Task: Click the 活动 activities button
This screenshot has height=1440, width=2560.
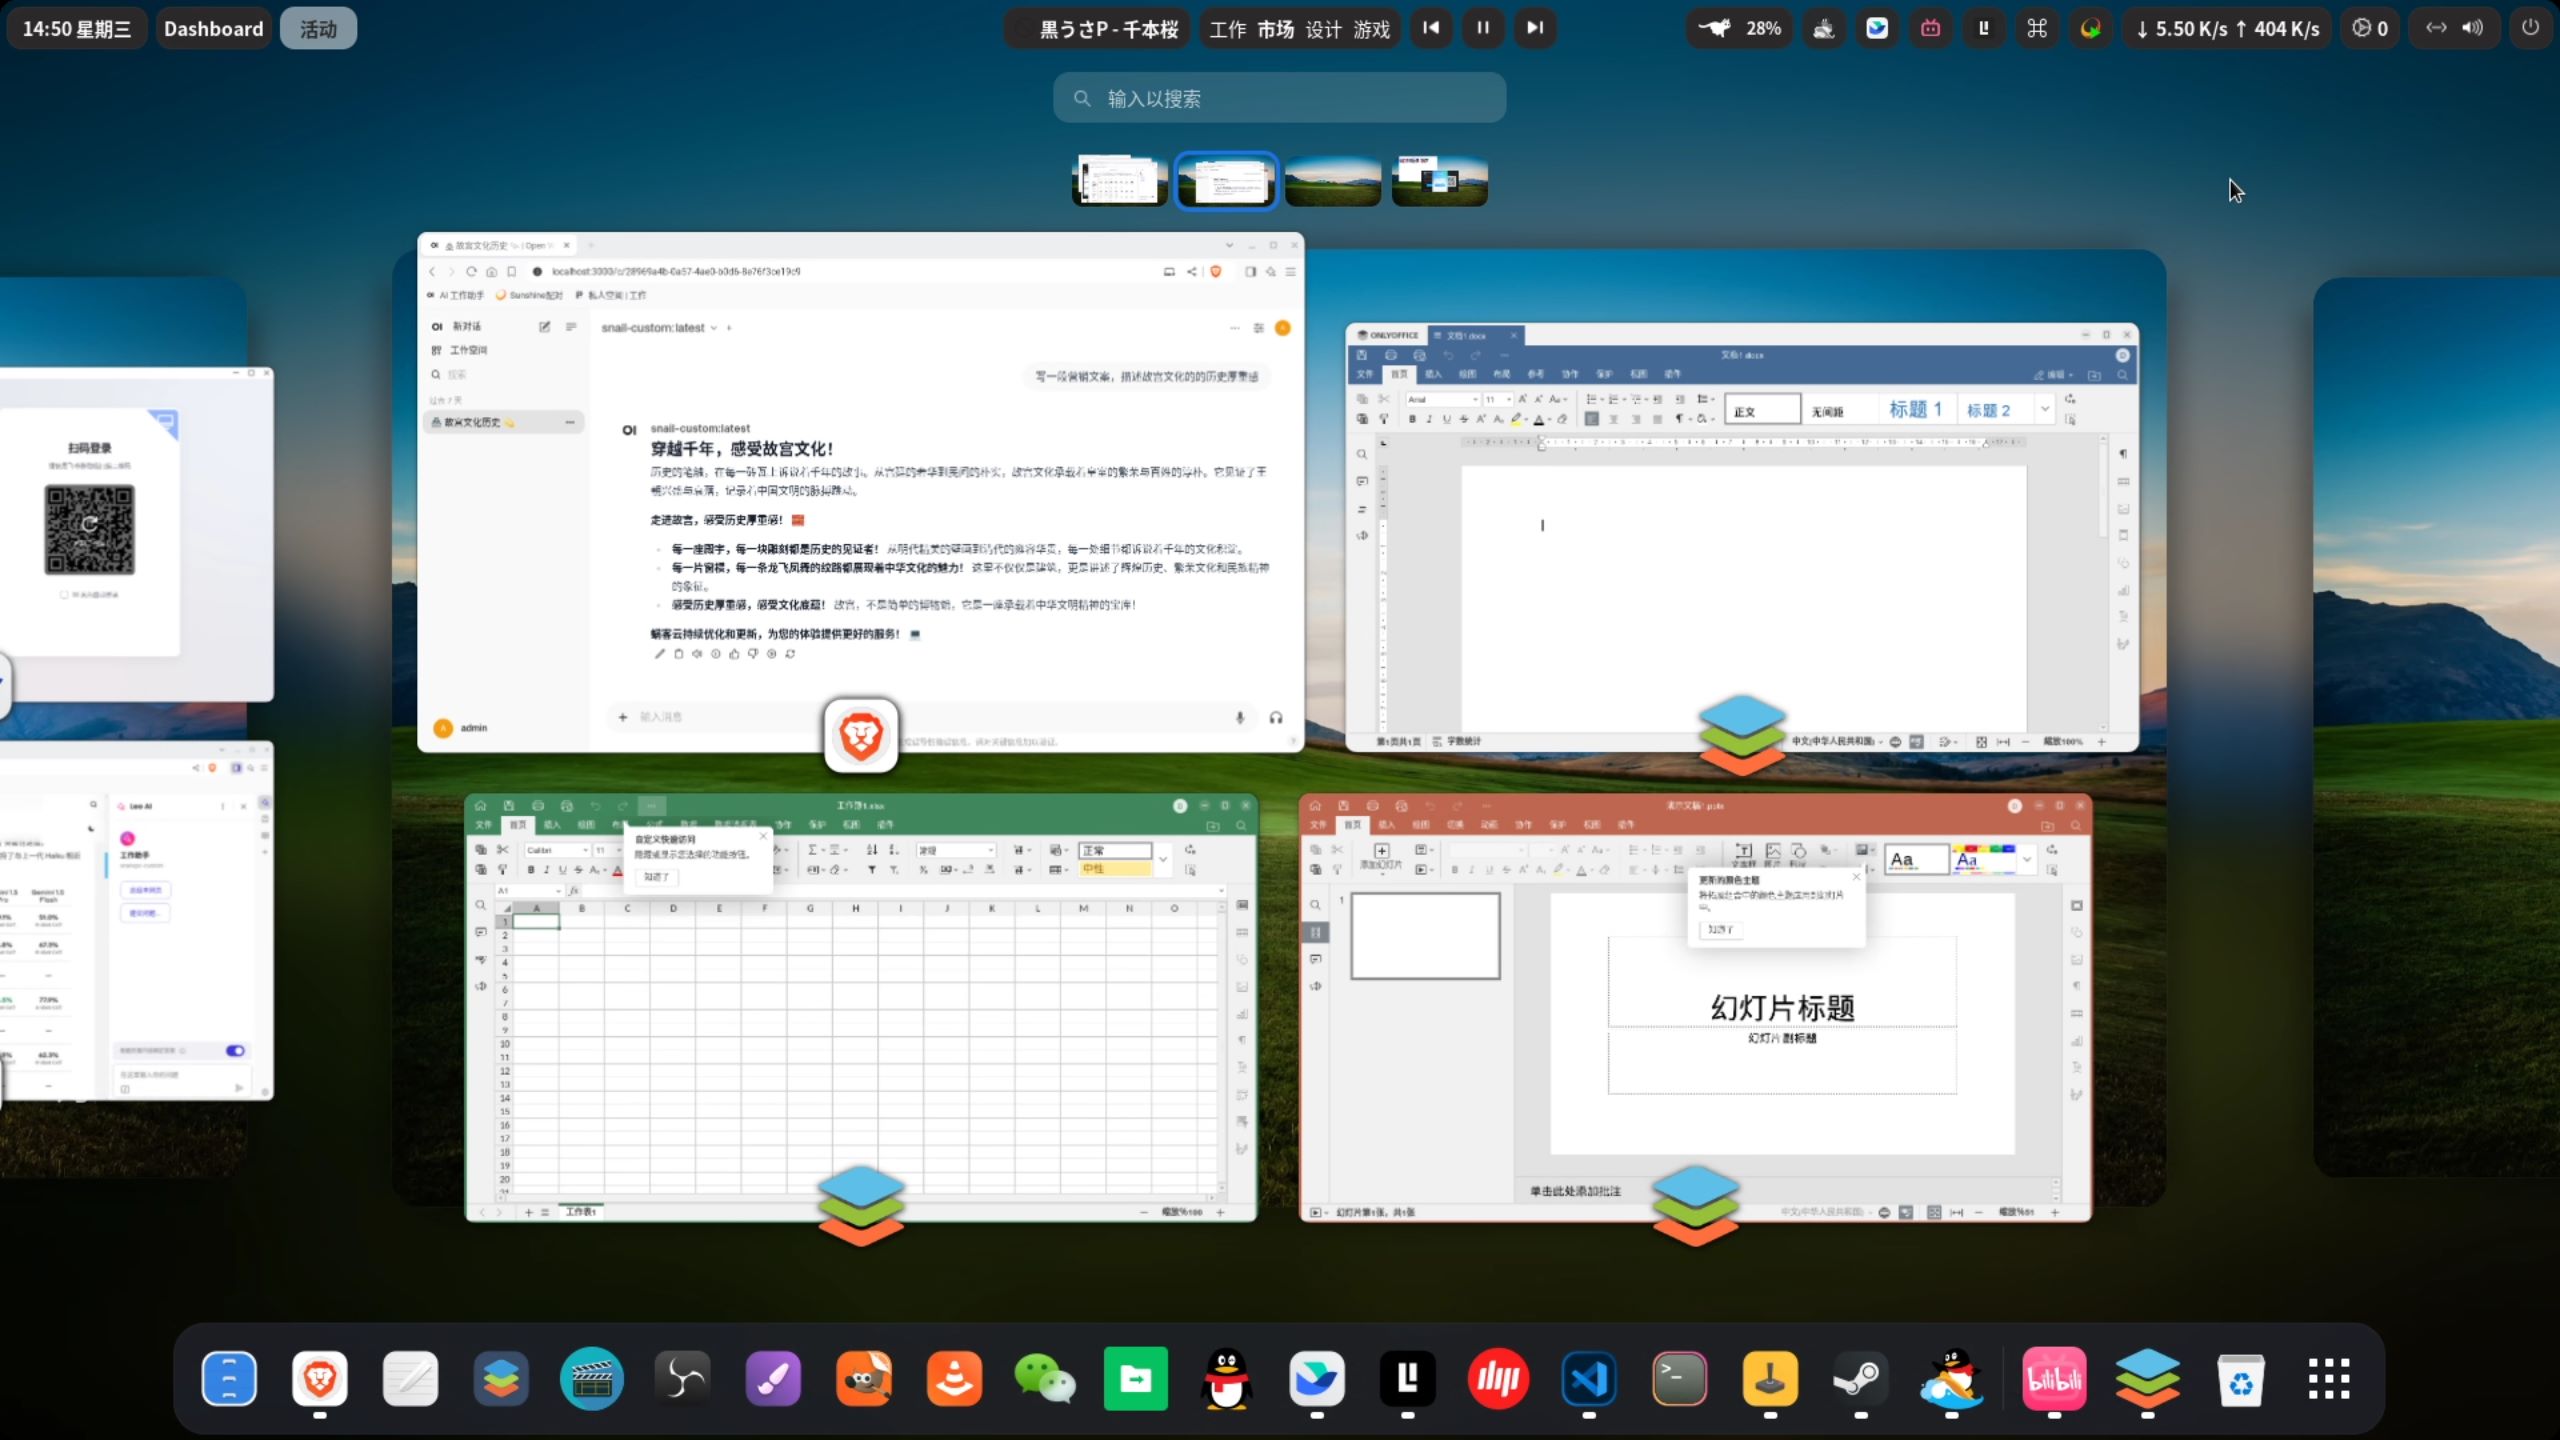Action: tap(318, 28)
